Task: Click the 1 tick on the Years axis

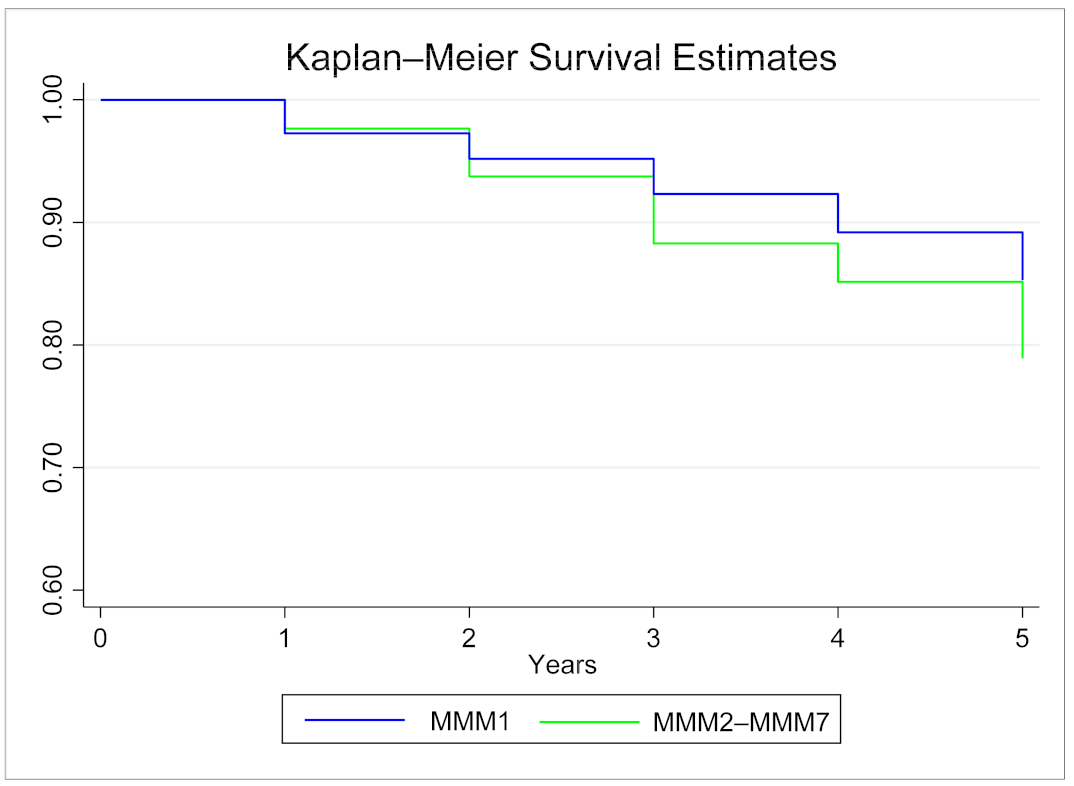Action: point(285,637)
